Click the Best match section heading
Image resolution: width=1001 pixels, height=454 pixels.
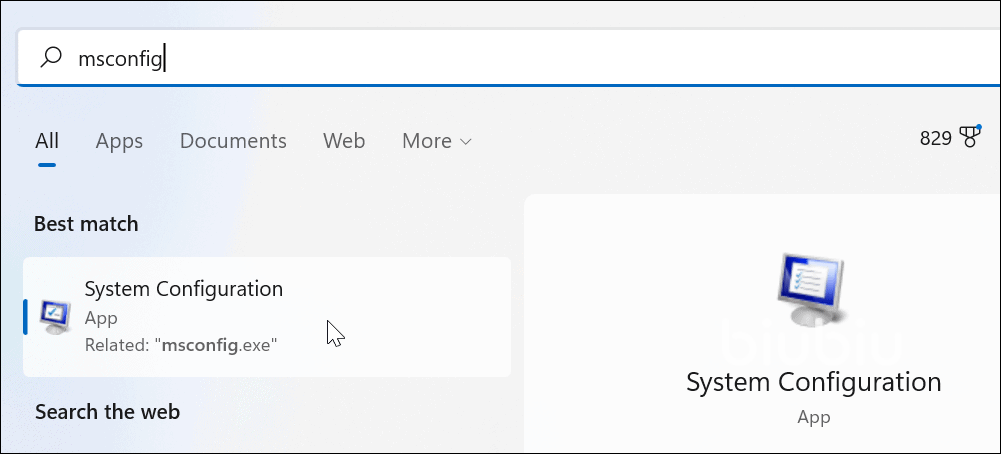[86, 224]
